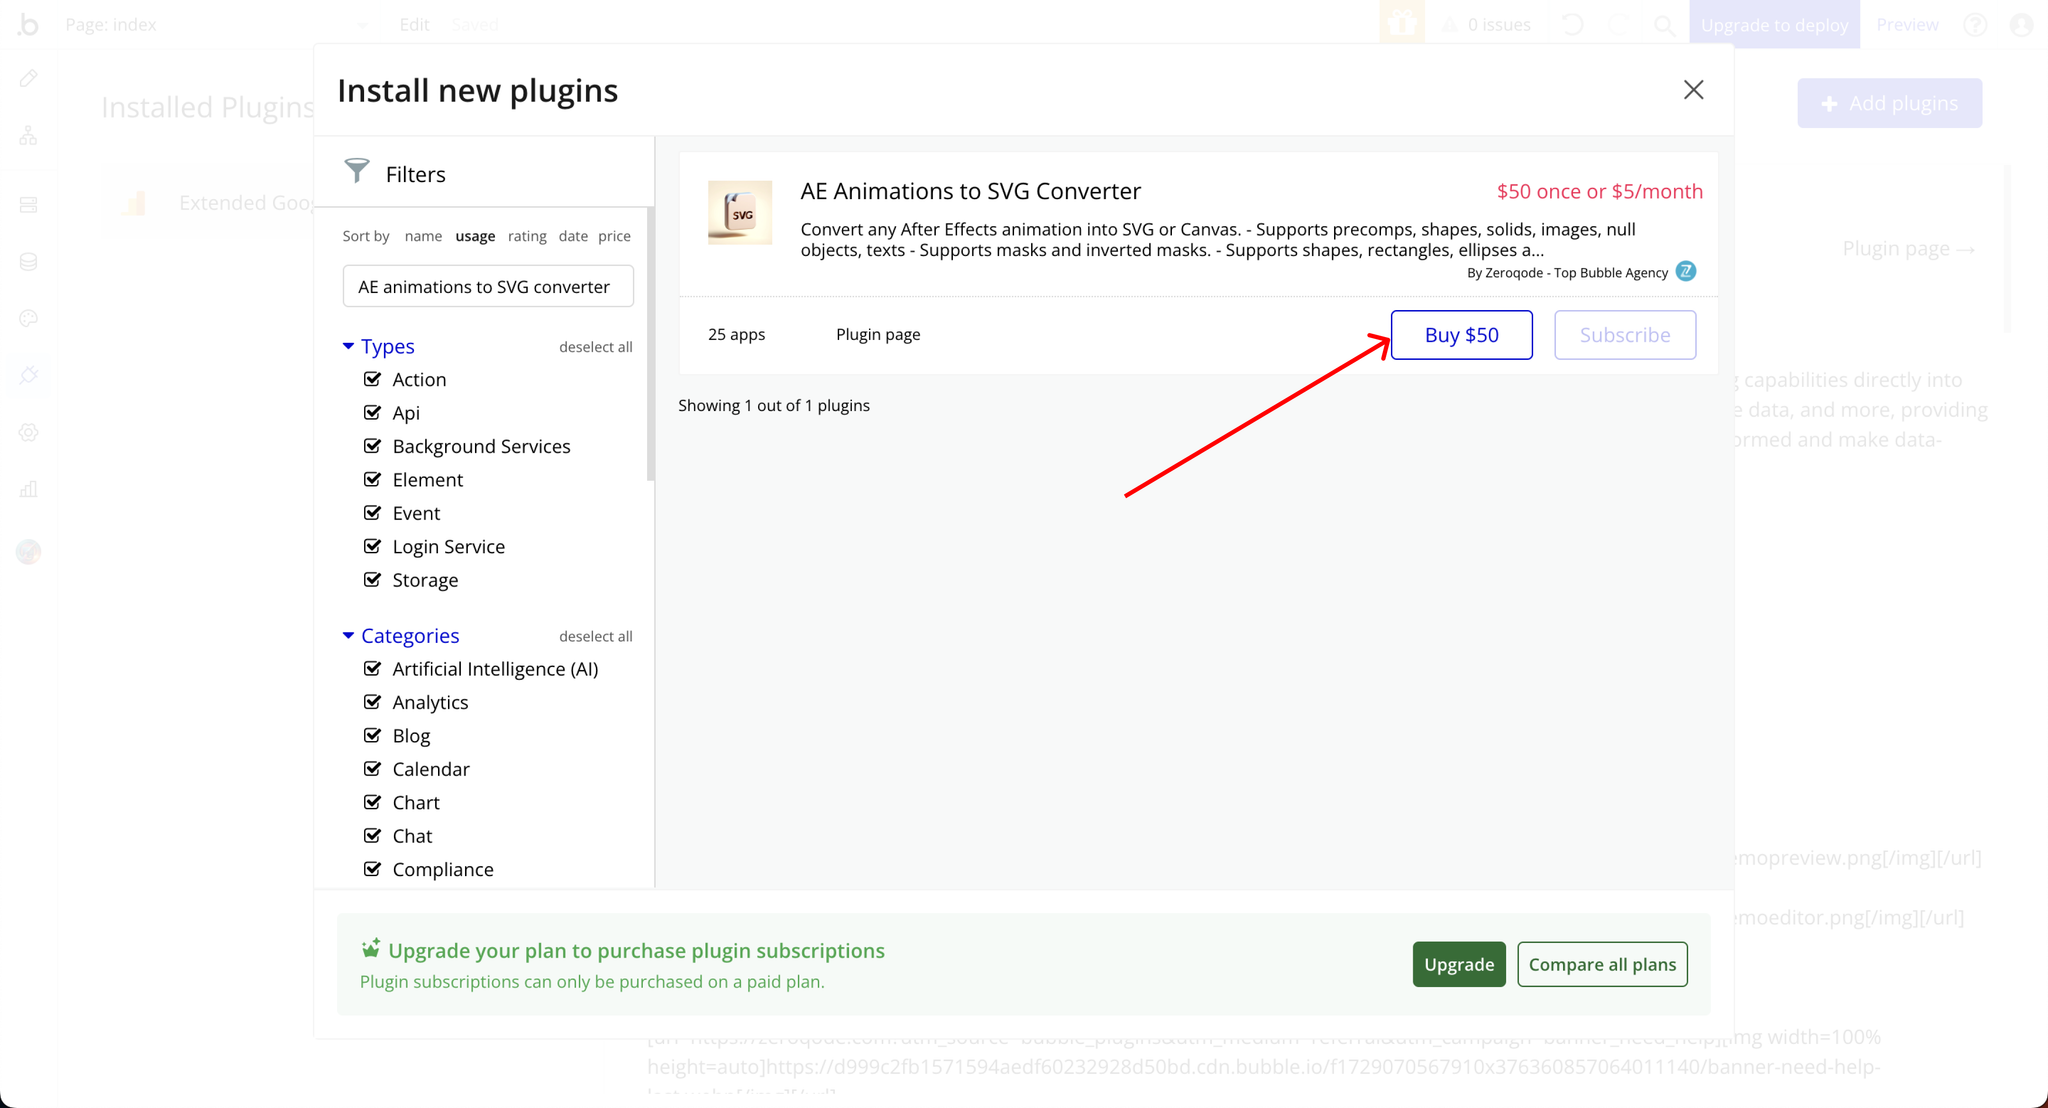Viewport: 2048px width, 1108px height.
Task: Click the Extended Google plugin icon behind dialog
Action: tap(134, 203)
